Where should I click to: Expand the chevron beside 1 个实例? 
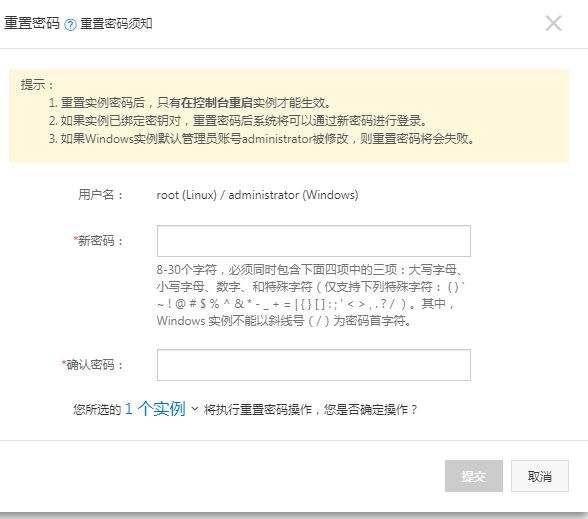pyautogui.click(x=195, y=408)
